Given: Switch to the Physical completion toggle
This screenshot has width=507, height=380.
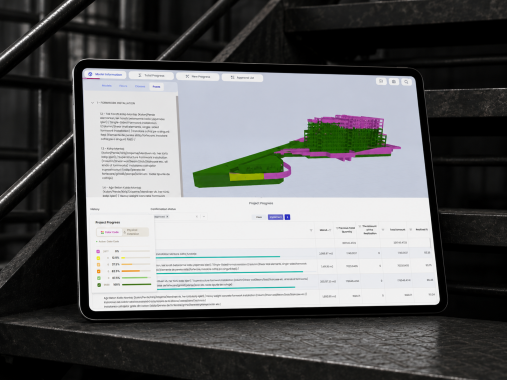Looking at the screenshot, I should pyautogui.click(x=135, y=232).
